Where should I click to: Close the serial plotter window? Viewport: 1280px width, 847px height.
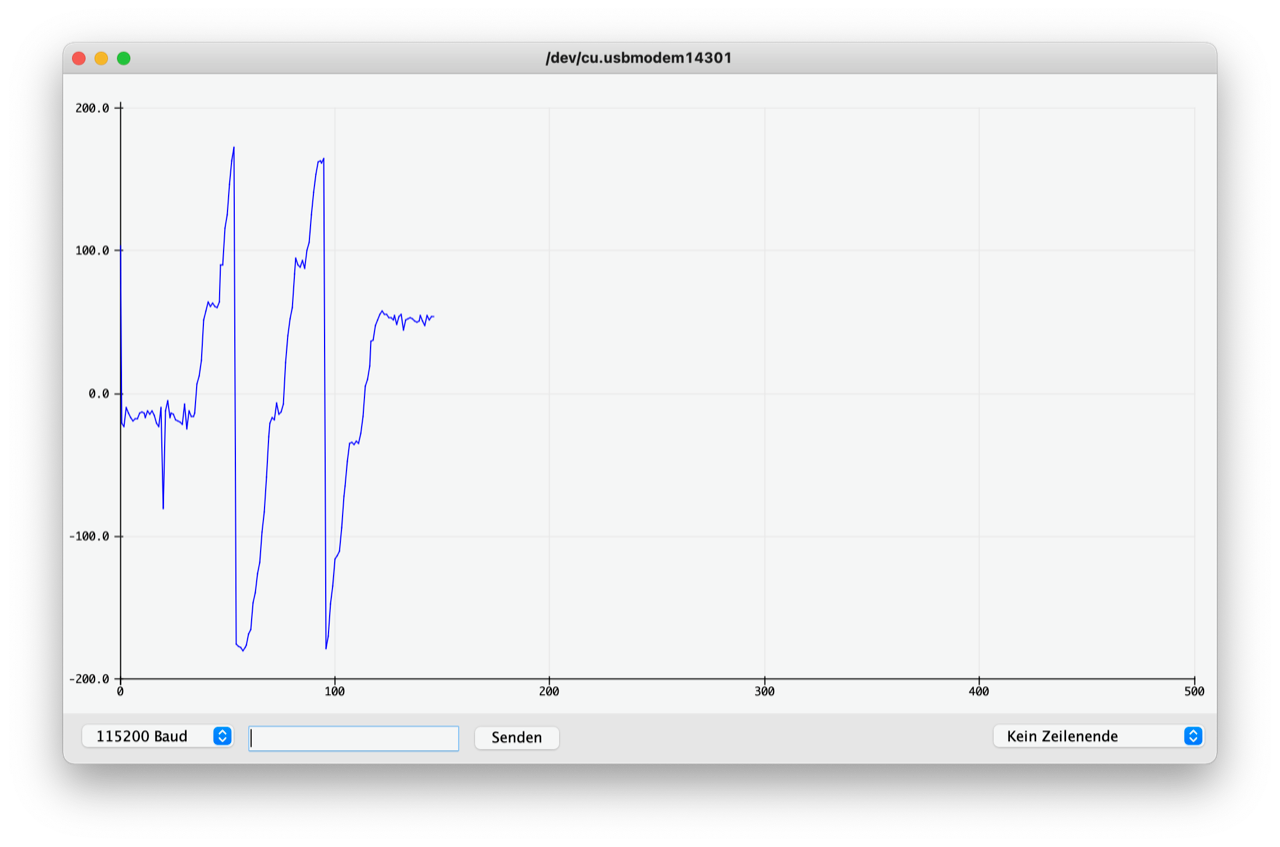point(79,58)
